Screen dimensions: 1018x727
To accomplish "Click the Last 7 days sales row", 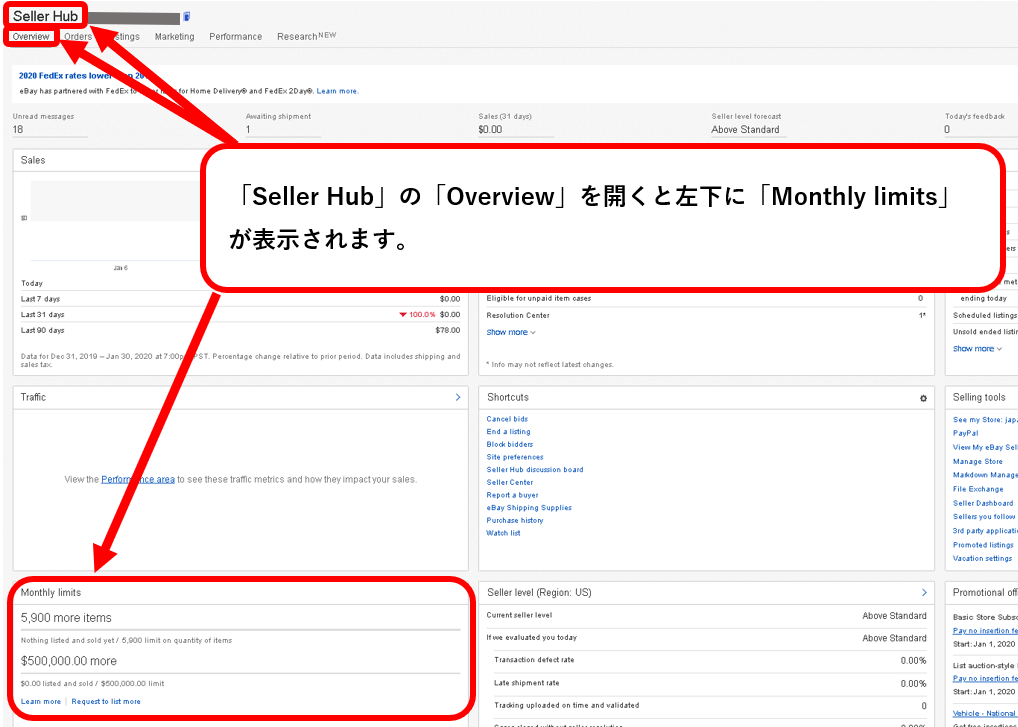I will tap(240, 299).
